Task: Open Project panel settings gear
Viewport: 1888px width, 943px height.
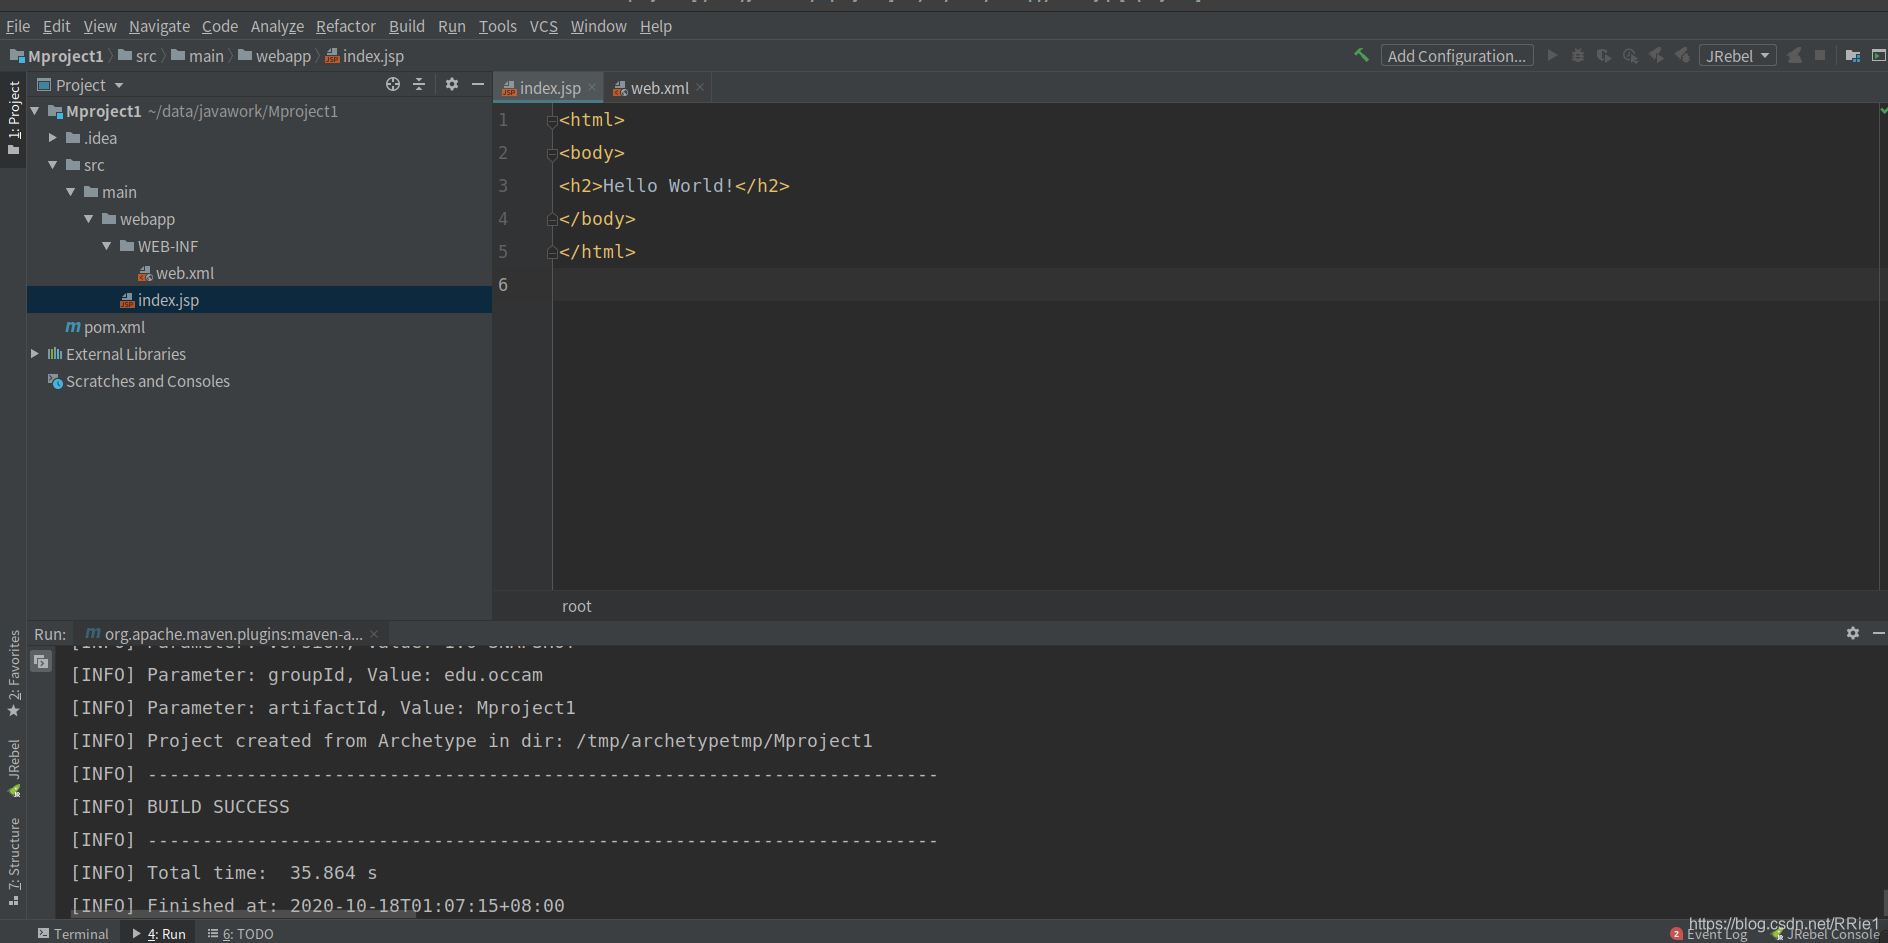Action: pyautogui.click(x=452, y=85)
